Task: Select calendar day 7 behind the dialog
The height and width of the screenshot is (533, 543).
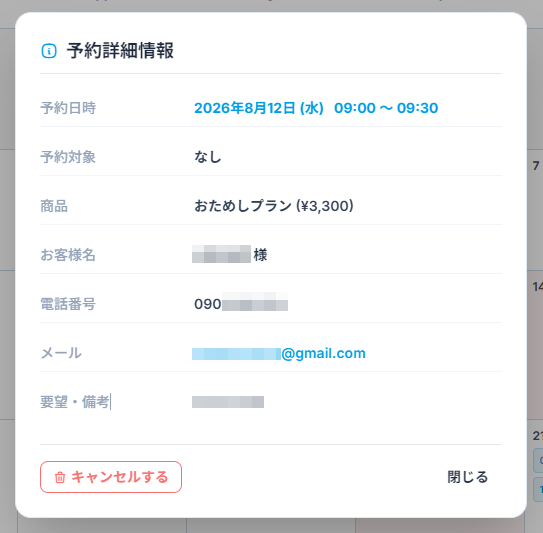Action: point(536,166)
